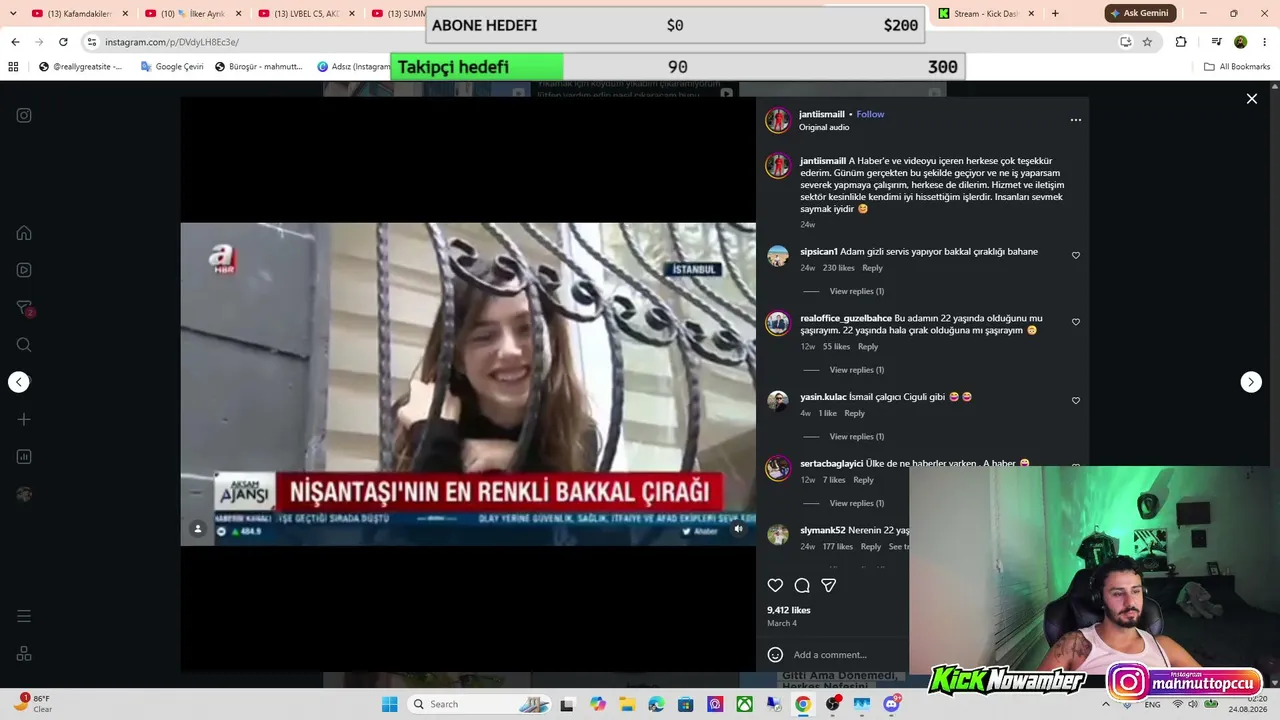
Task: Like sipsican1's comment
Action: (1076, 256)
